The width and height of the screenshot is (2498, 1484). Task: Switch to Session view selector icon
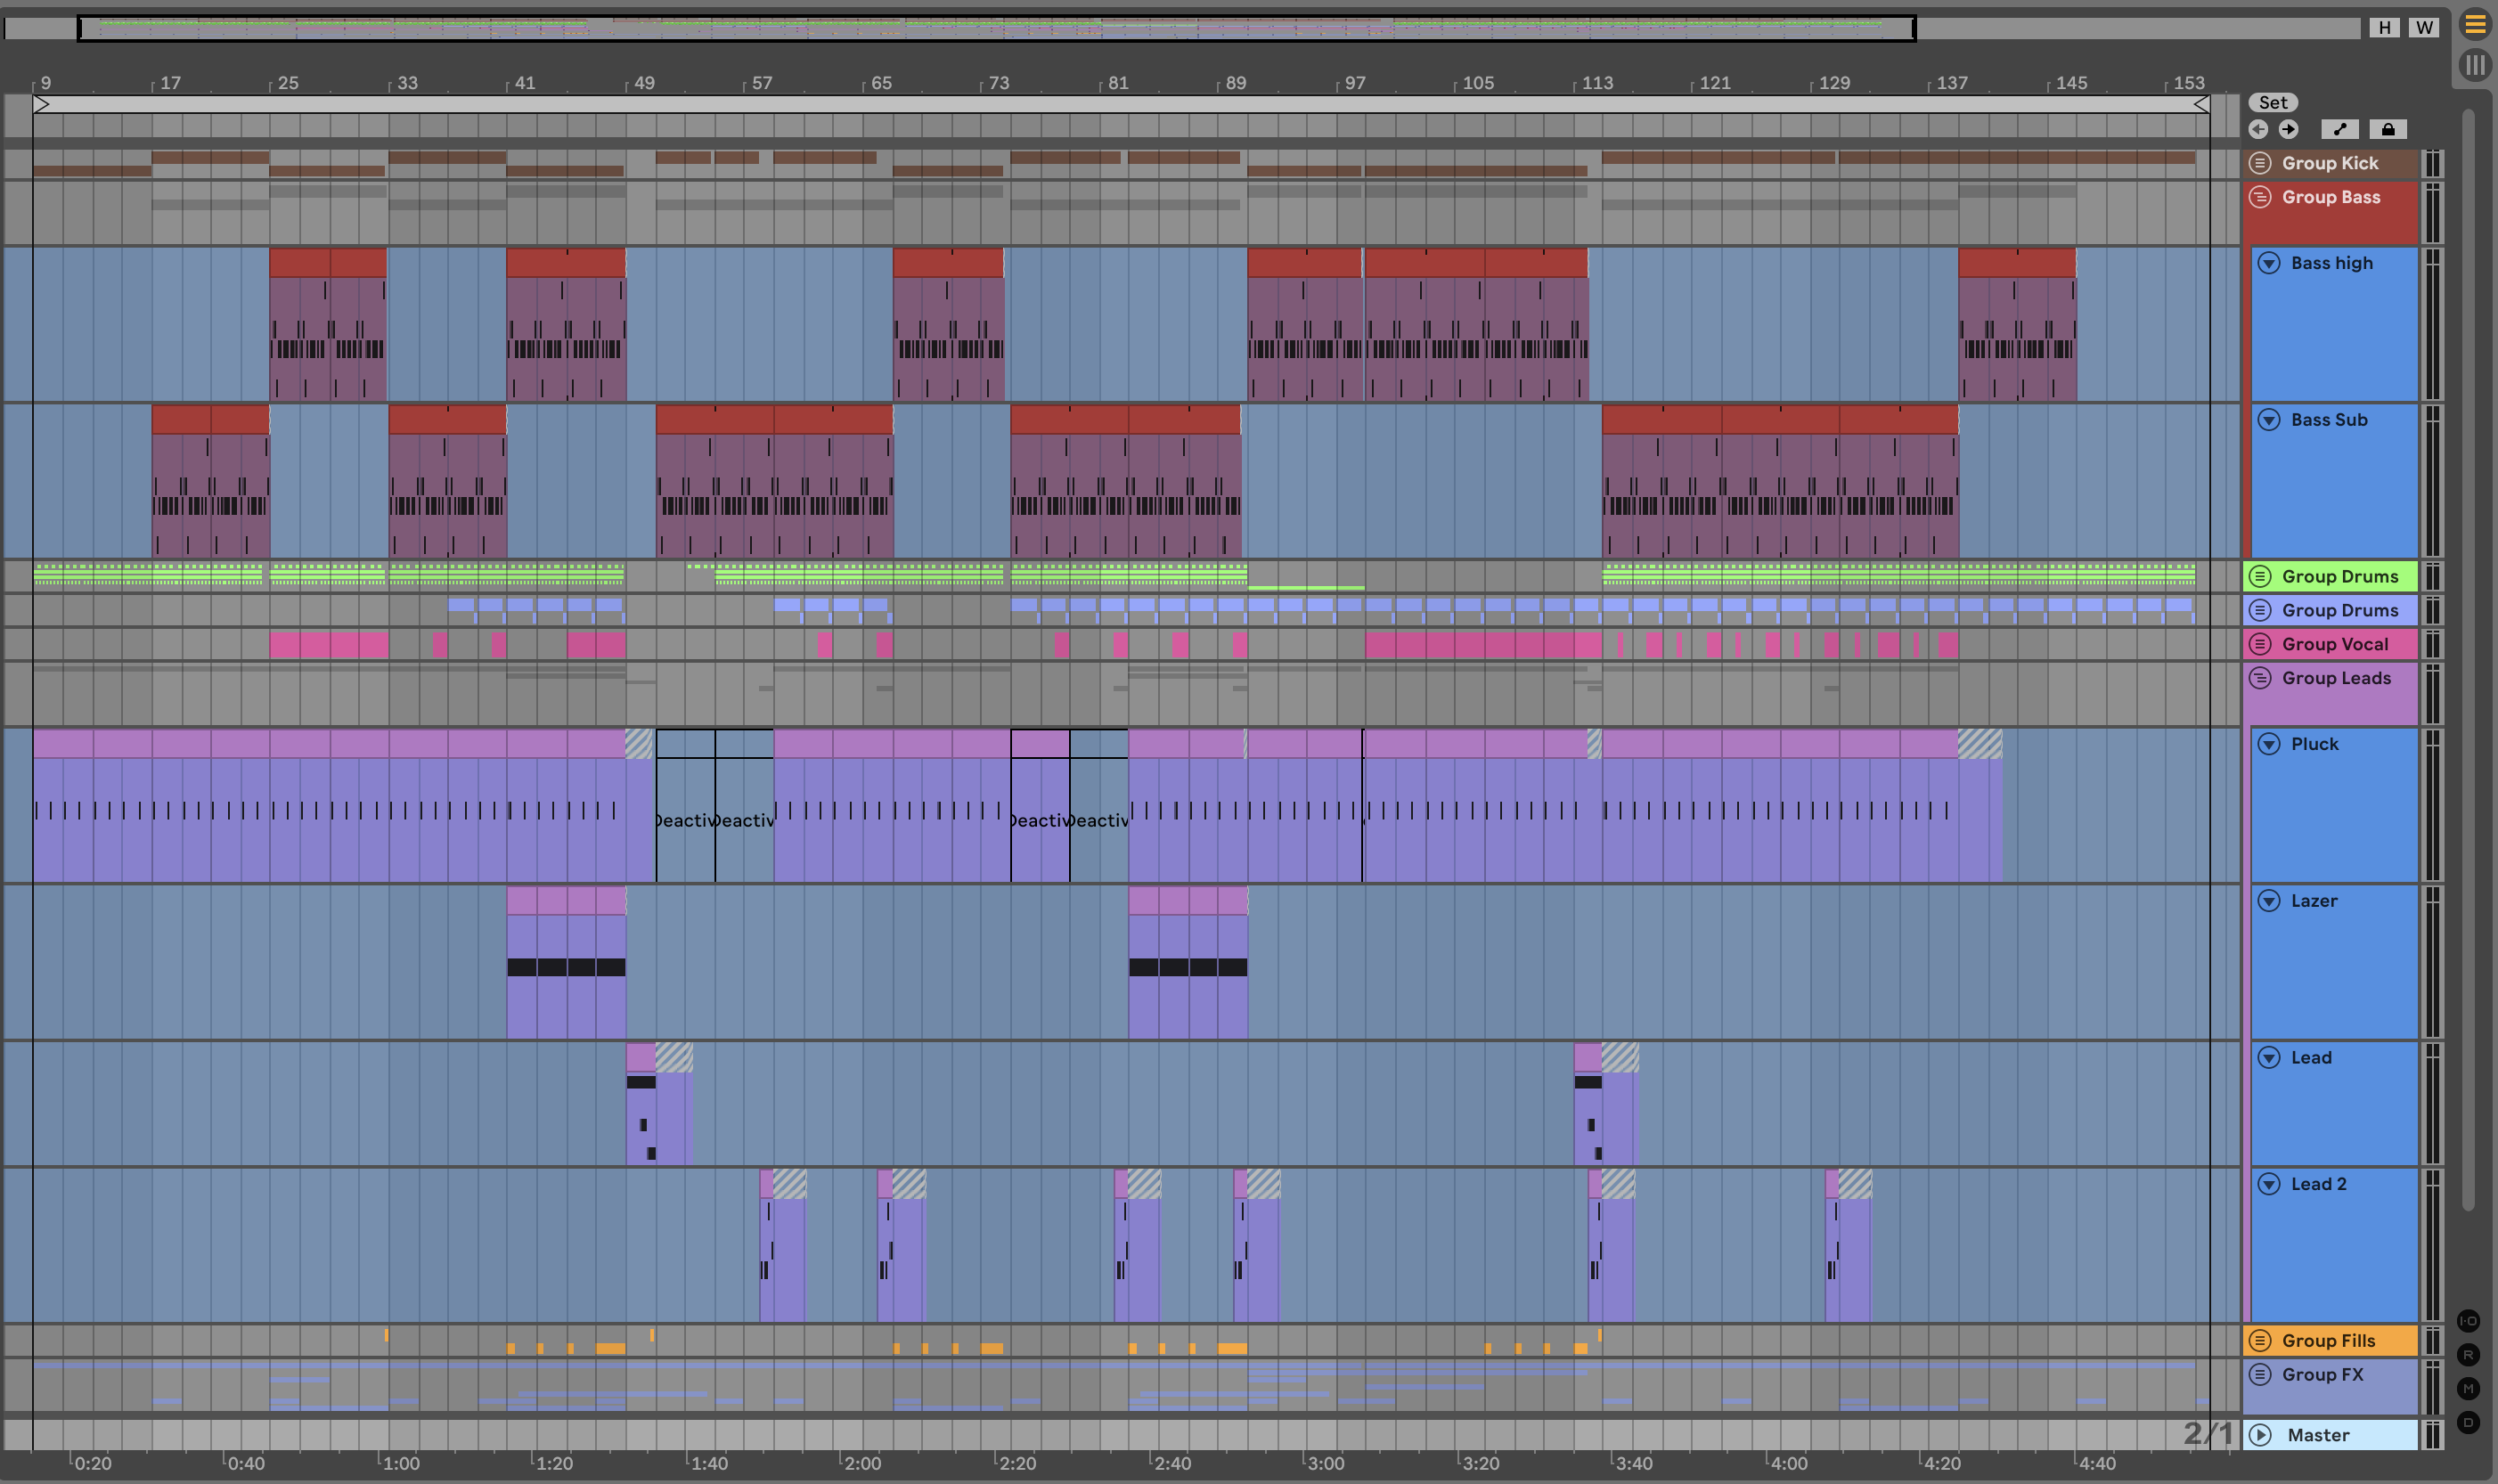tap(2475, 66)
